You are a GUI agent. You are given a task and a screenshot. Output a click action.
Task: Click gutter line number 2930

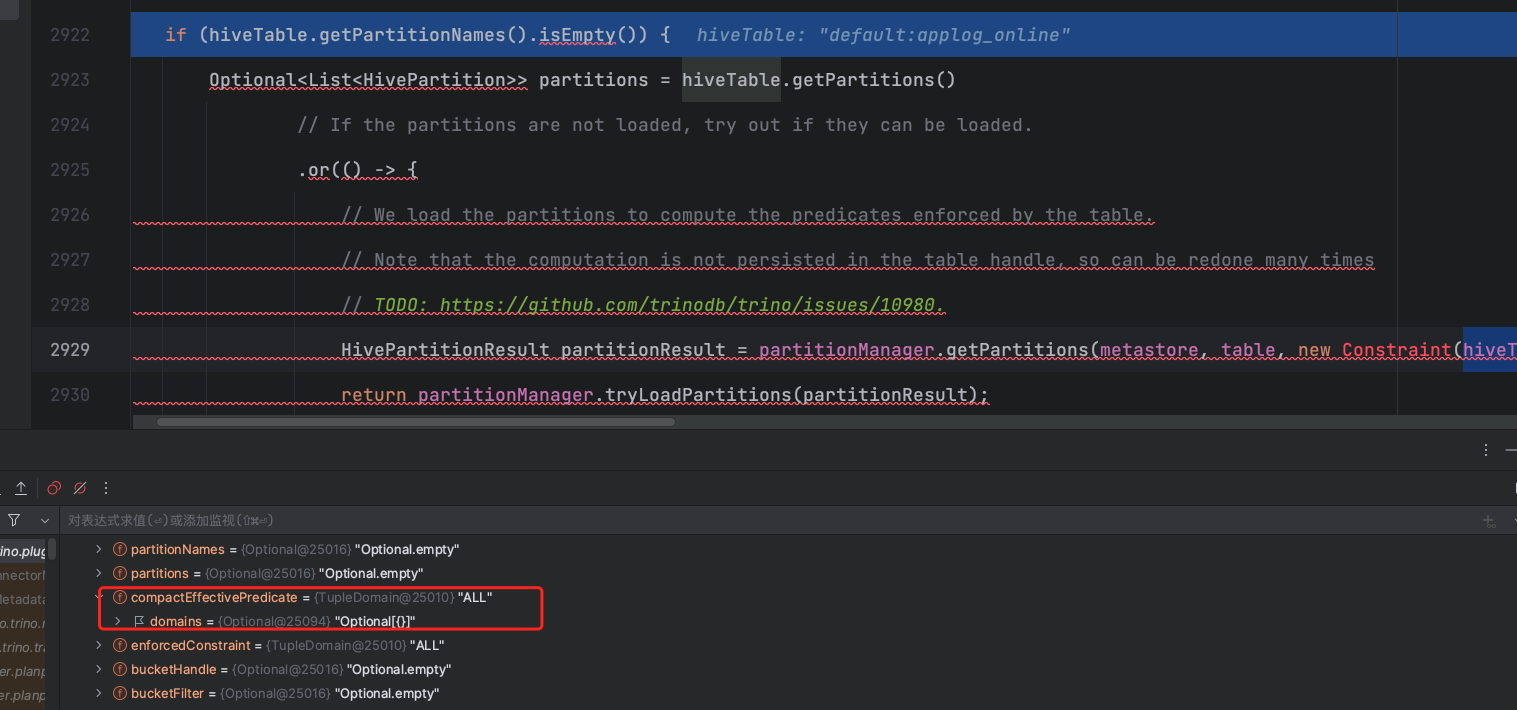point(70,394)
